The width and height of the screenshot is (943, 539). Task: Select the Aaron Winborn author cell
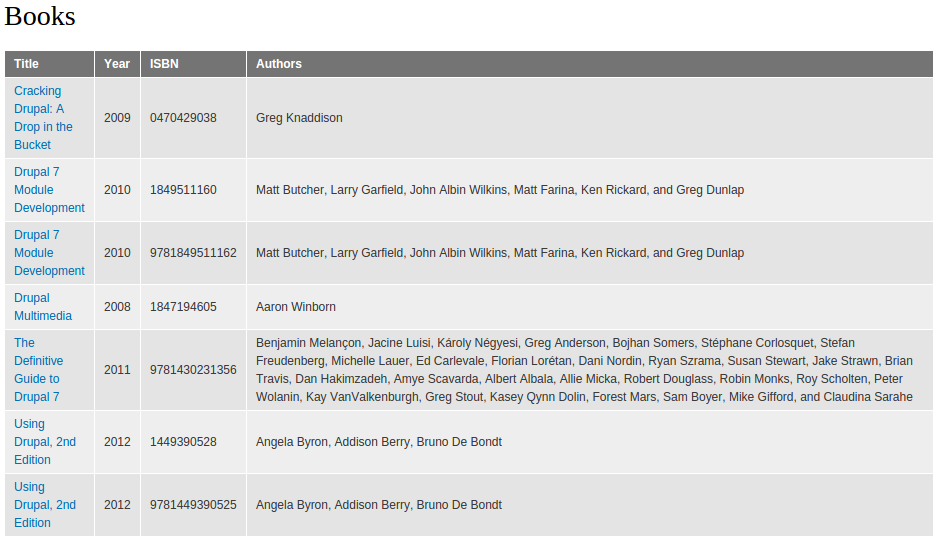coord(589,307)
